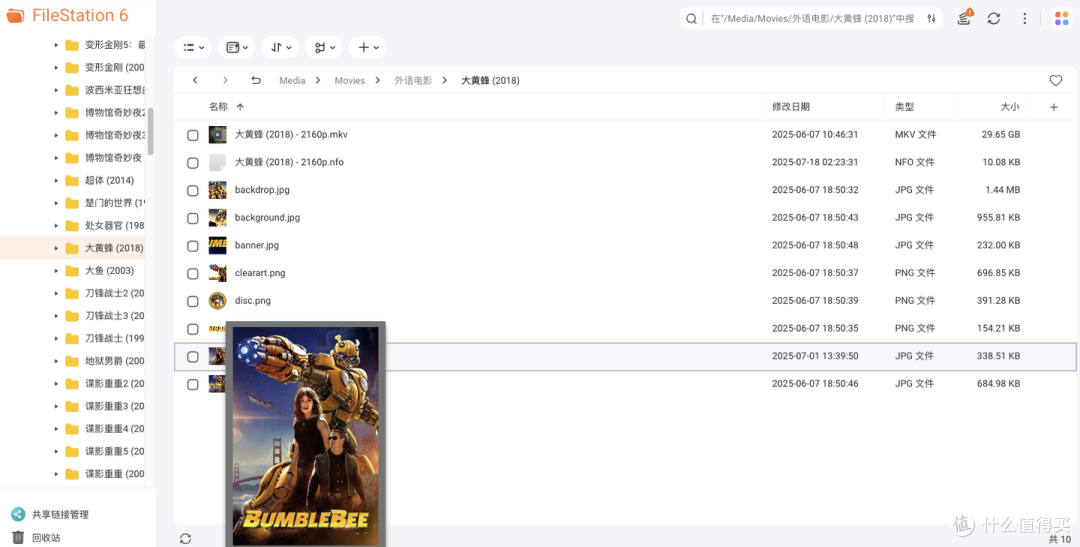Open 共享链接管理 link

click(x=61, y=515)
